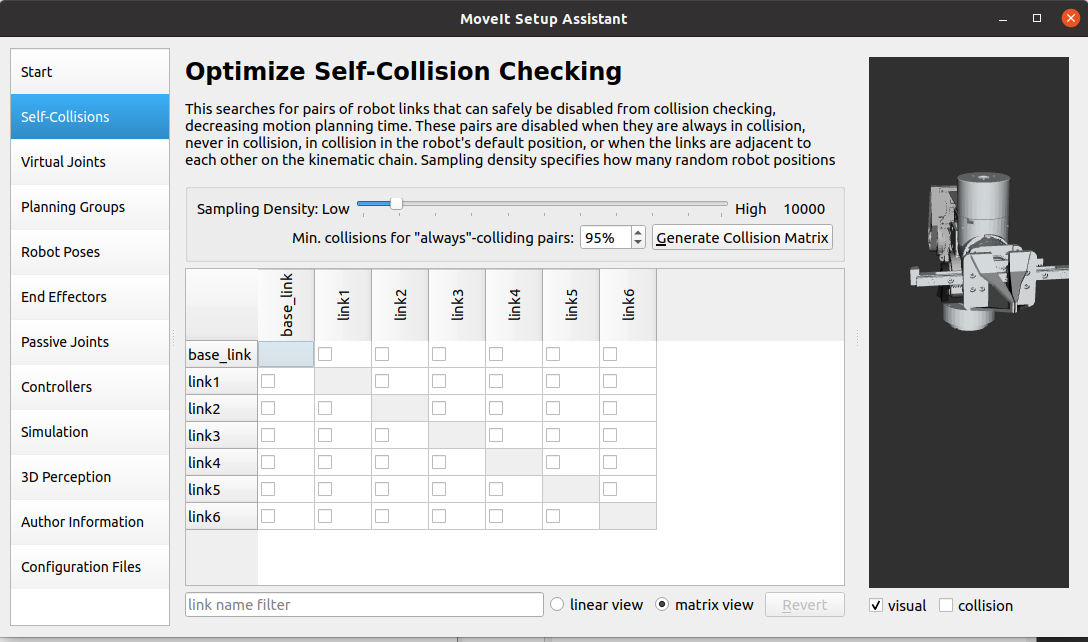The height and width of the screenshot is (642, 1088).
Task: Select the link6 row header
Action: click(221, 516)
